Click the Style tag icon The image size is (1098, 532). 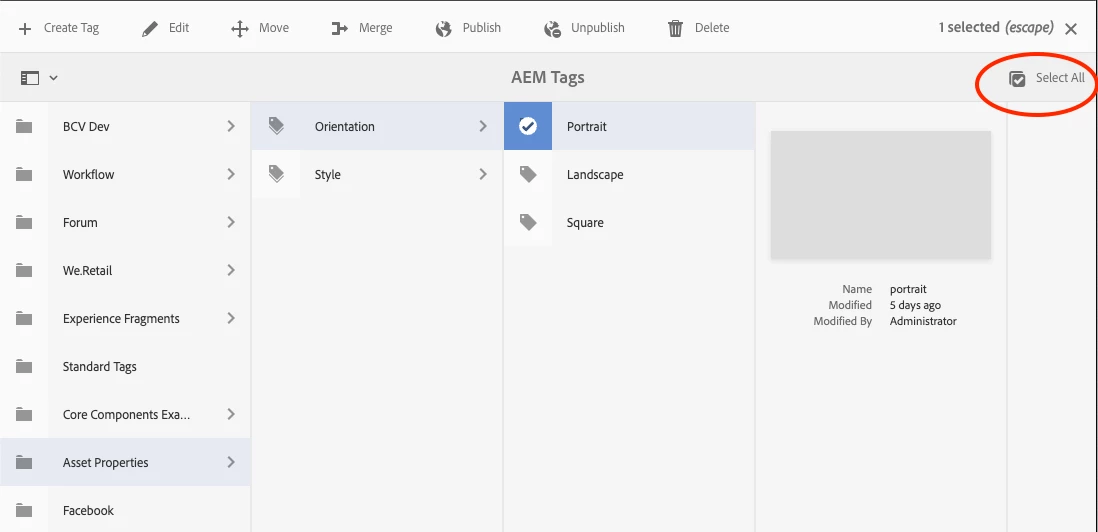tap(276, 174)
